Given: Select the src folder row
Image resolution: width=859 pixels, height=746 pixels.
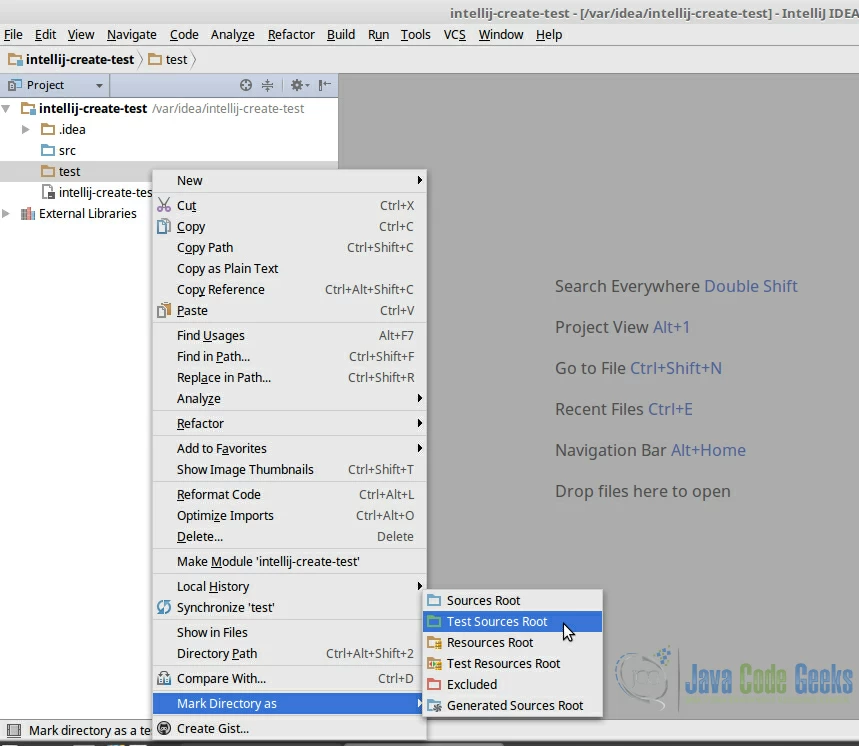Looking at the screenshot, I should [169, 150].
